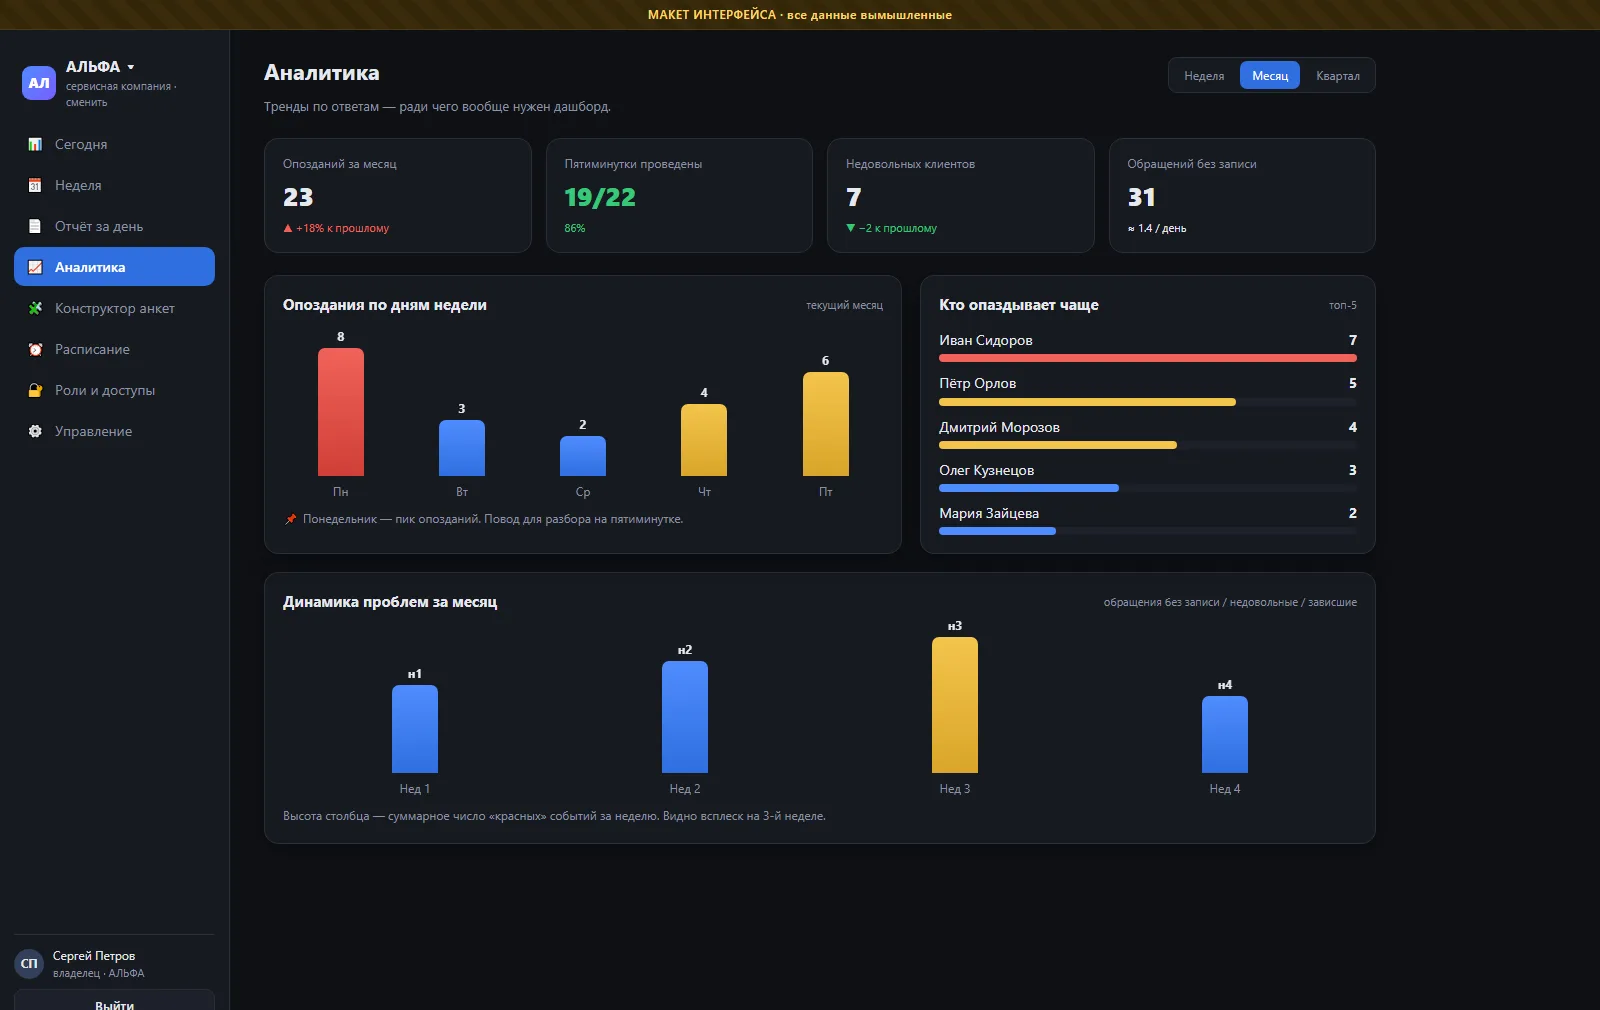Viewport: 1600px width, 1010px height.
Task: Switch period to Квартал
Action: coord(1338,76)
